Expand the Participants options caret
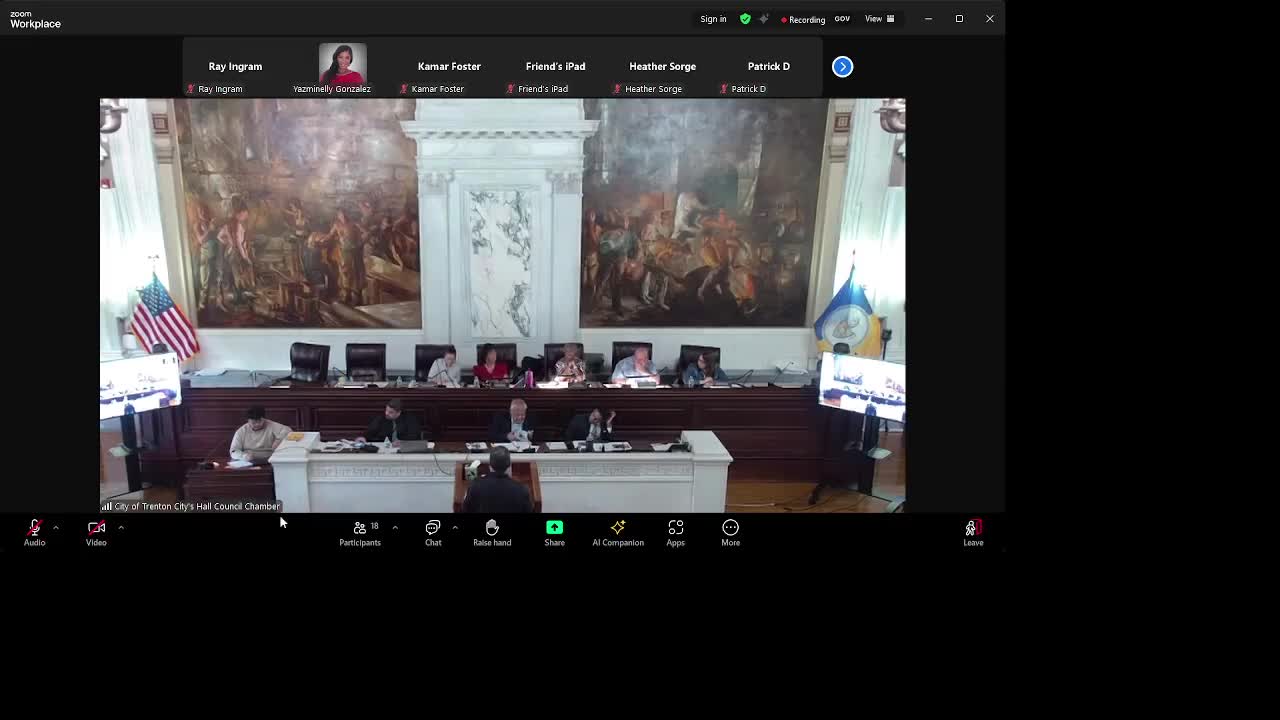Image resolution: width=1280 pixels, height=720 pixels. (395, 527)
